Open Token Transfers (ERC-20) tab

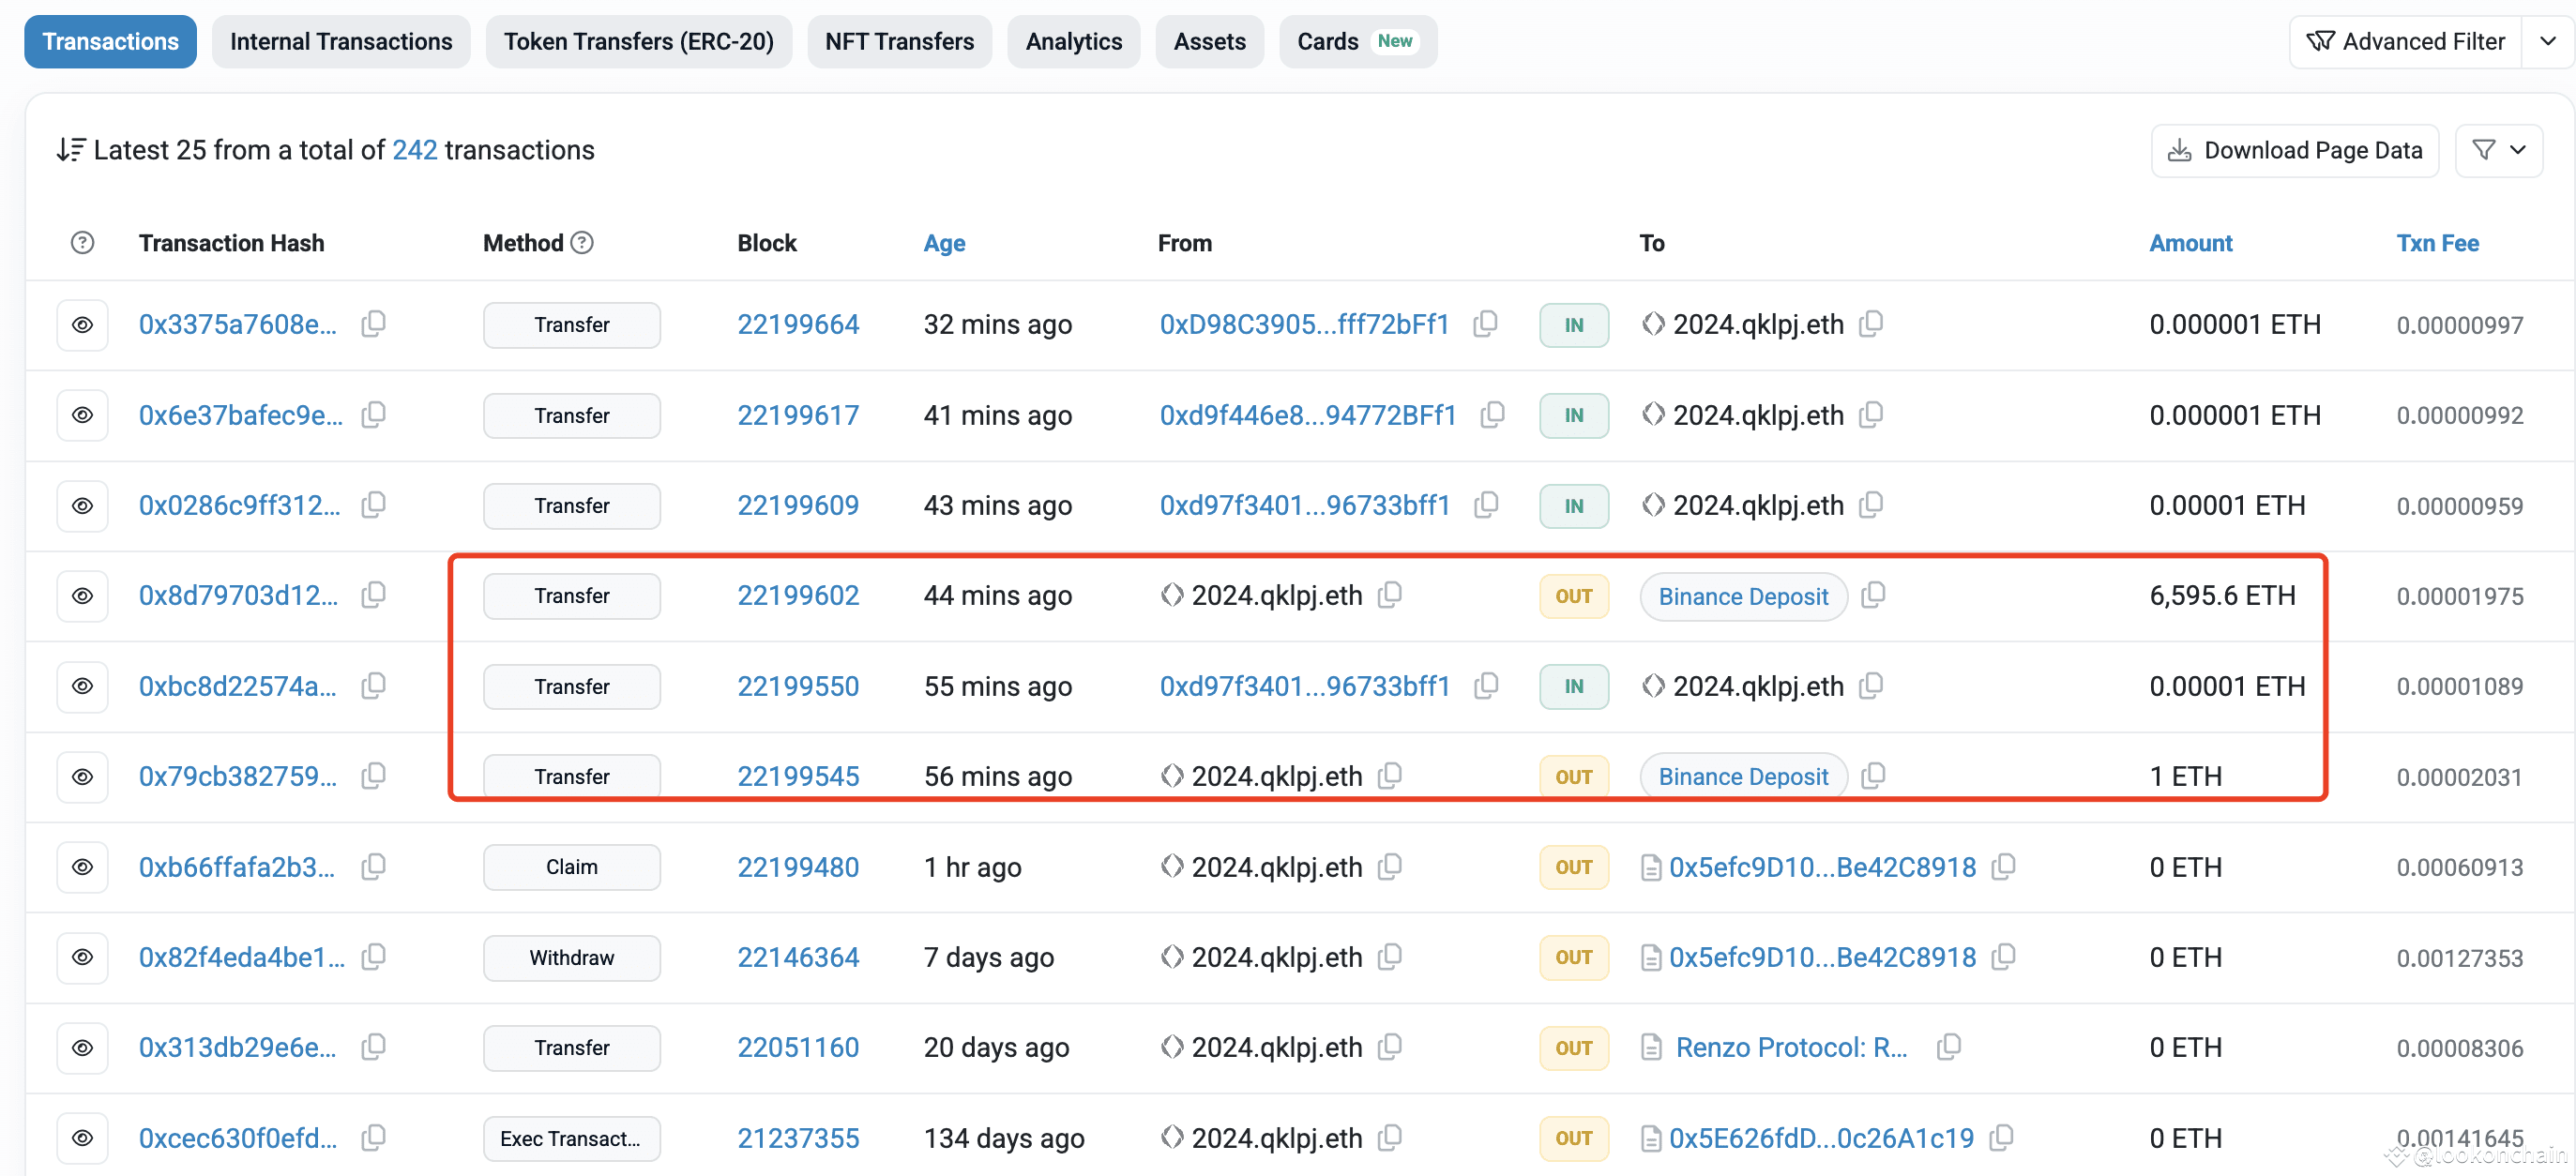point(638,41)
